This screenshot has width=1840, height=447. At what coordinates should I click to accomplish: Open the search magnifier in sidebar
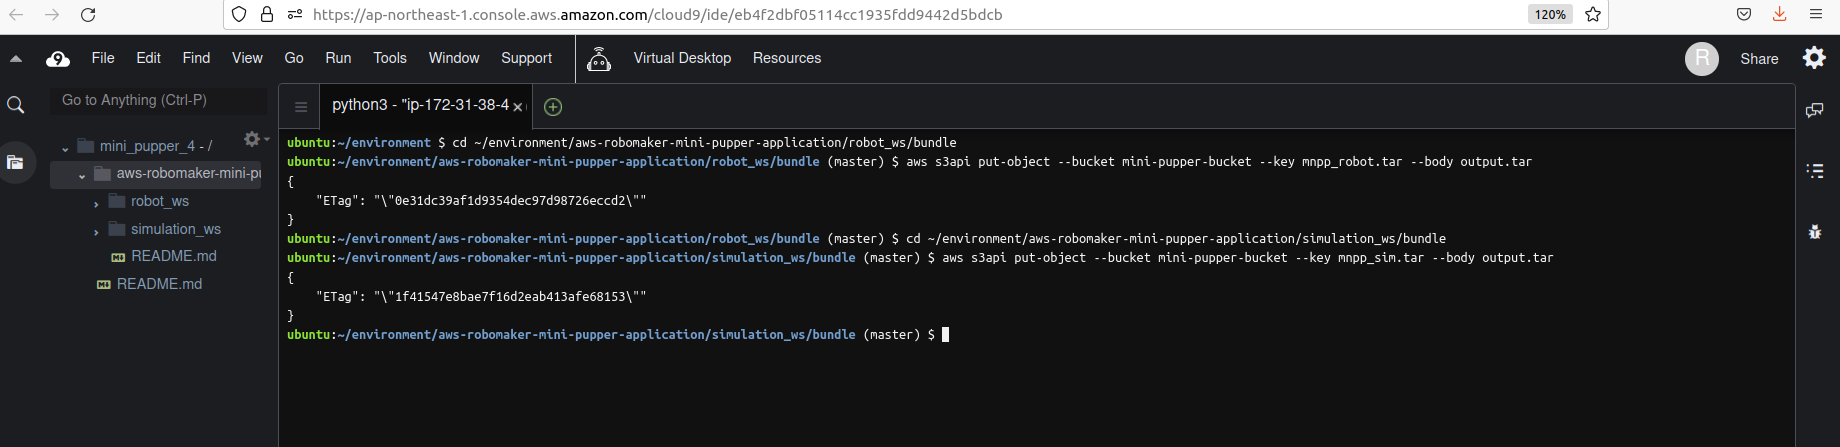(x=16, y=105)
